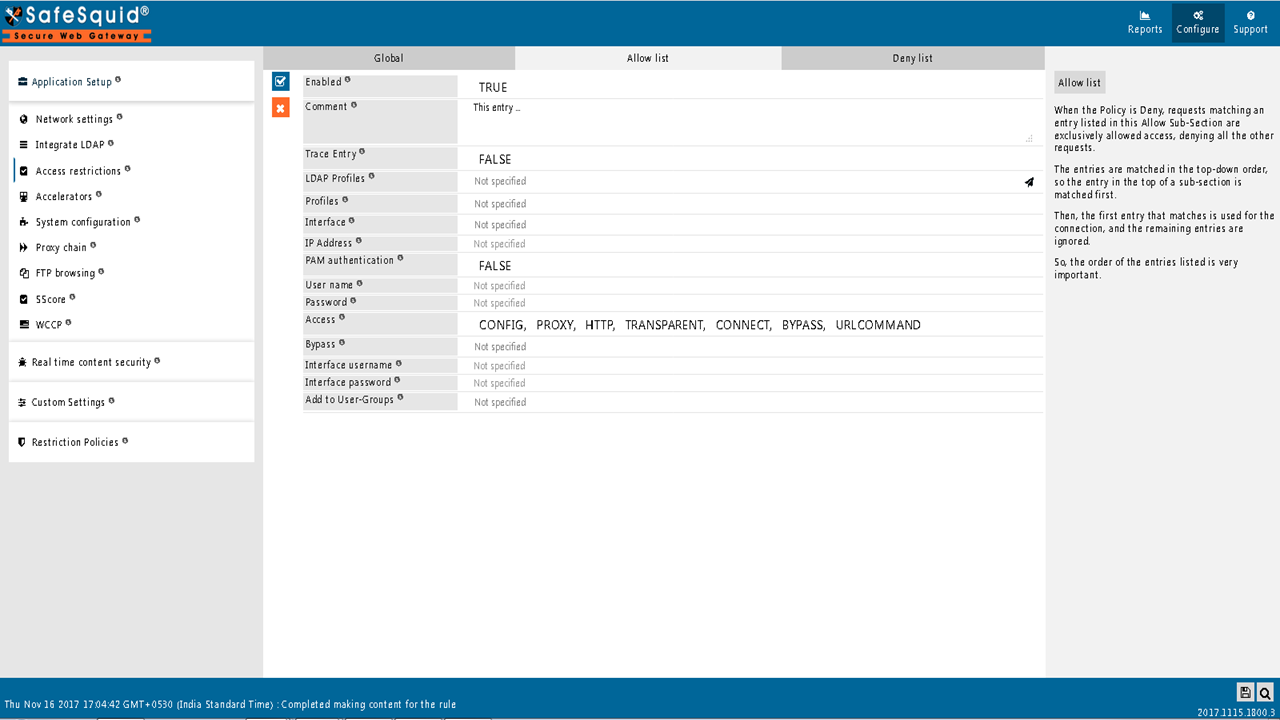
Task: Open SScore in sidebar
Action: tap(51, 299)
